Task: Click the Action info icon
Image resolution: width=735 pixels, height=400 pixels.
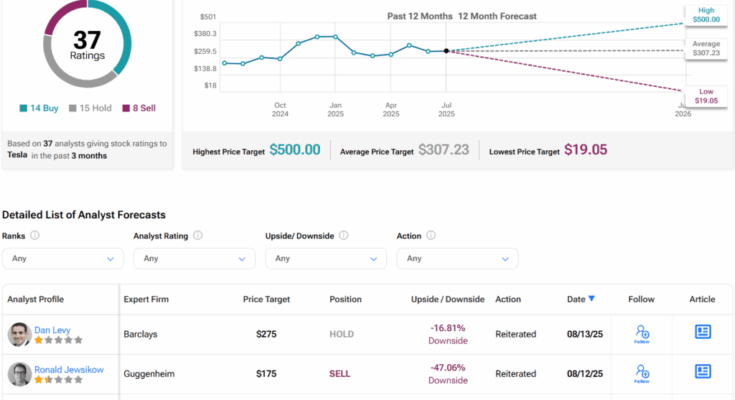Action: [x=431, y=235]
